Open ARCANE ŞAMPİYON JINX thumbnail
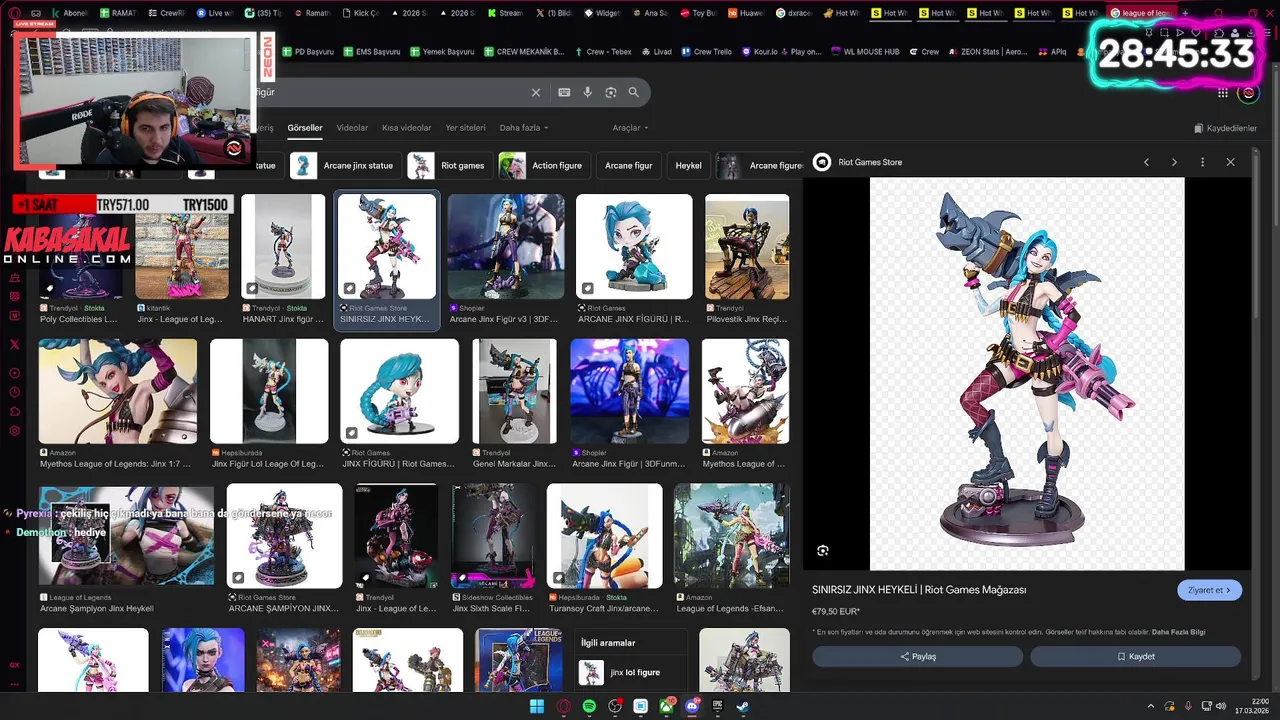Screen dimensions: 1280x720 (284, 536)
